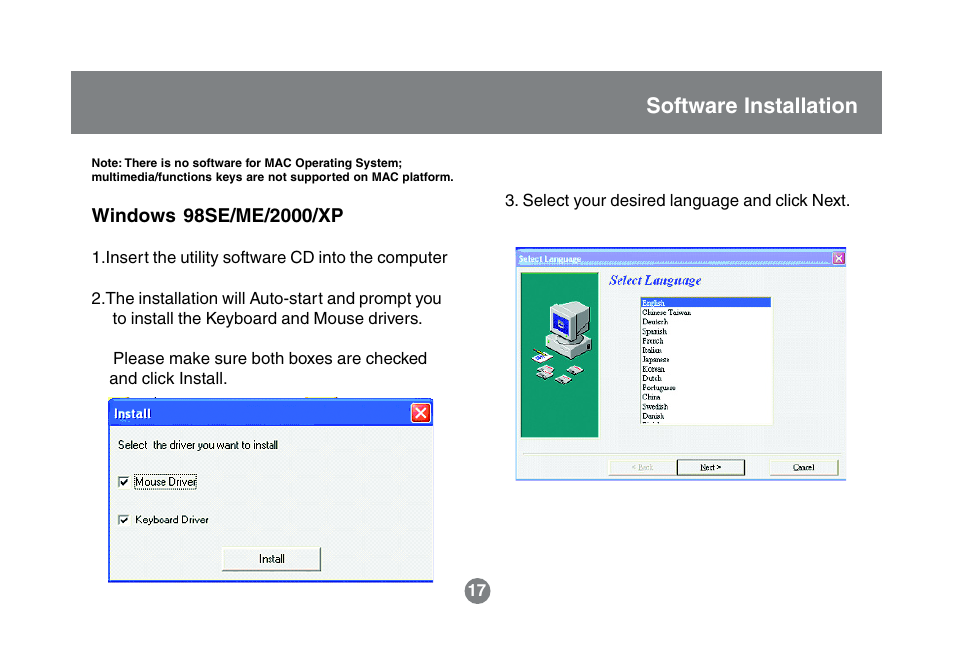Close the Select Language window
Viewport: 954px width, 664px height.
(838, 259)
